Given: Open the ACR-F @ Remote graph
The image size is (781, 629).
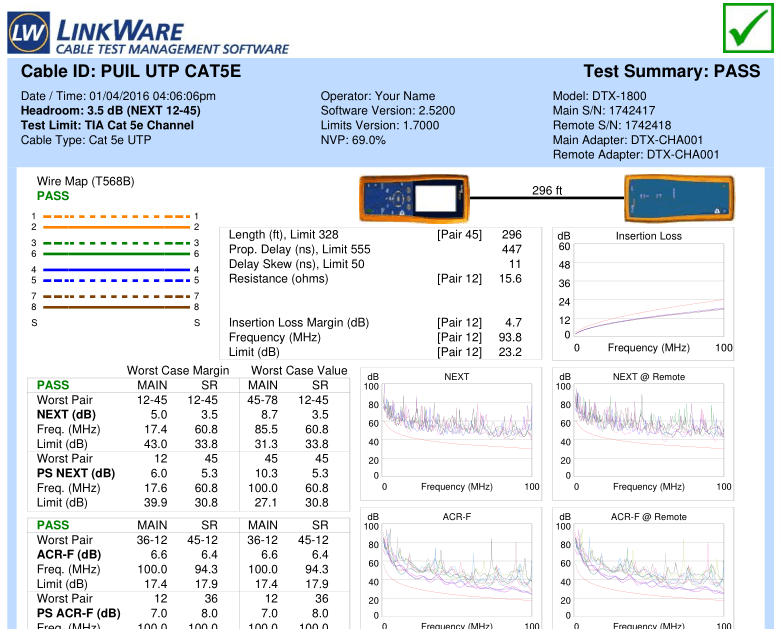Looking at the screenshot, I should point(643,568).
